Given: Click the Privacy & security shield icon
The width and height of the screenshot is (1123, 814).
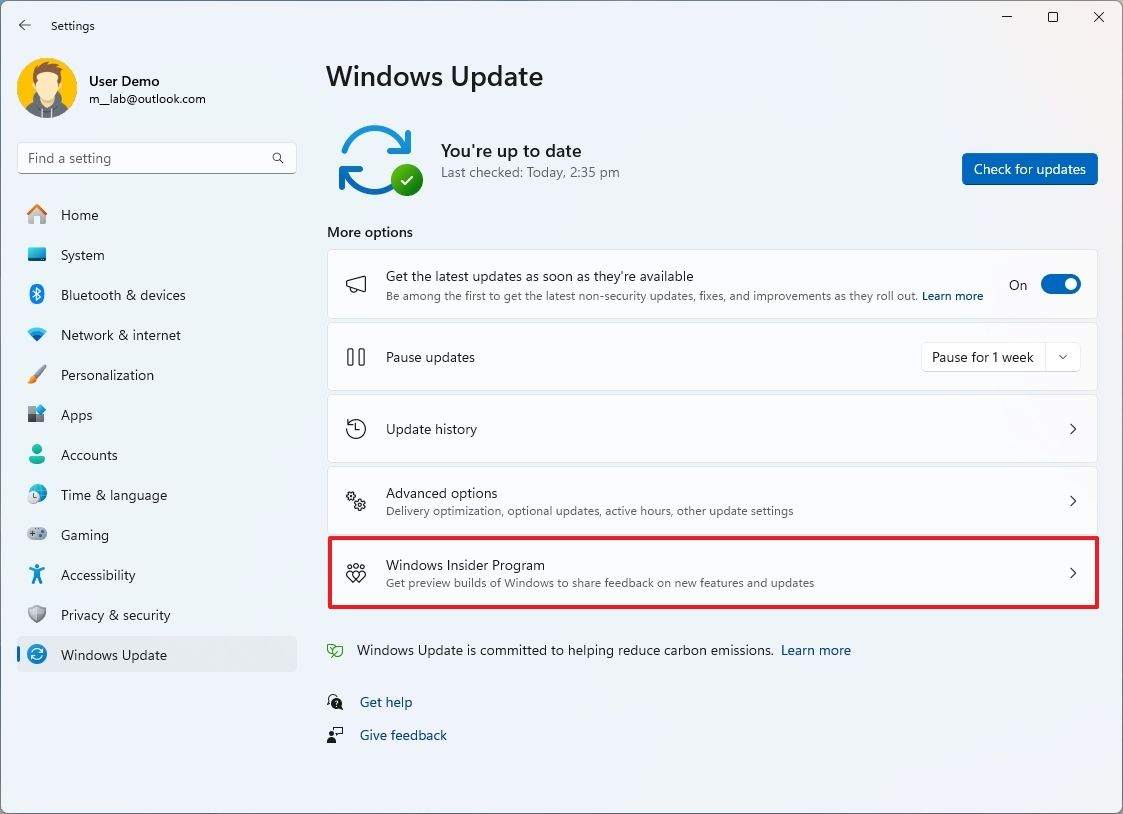Looking at the screenshot, I should 37,615.
